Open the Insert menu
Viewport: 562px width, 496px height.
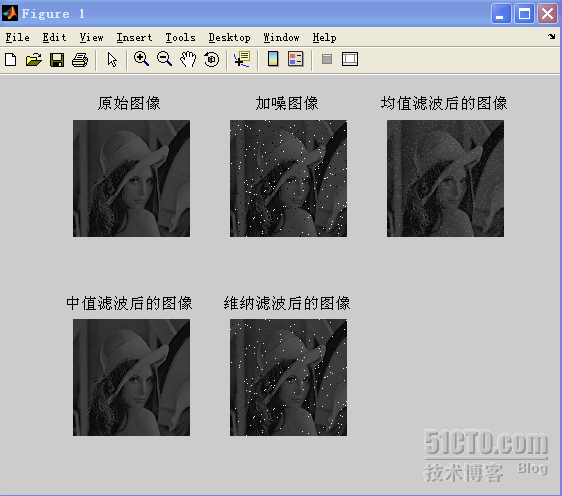(x=134, y=37)
